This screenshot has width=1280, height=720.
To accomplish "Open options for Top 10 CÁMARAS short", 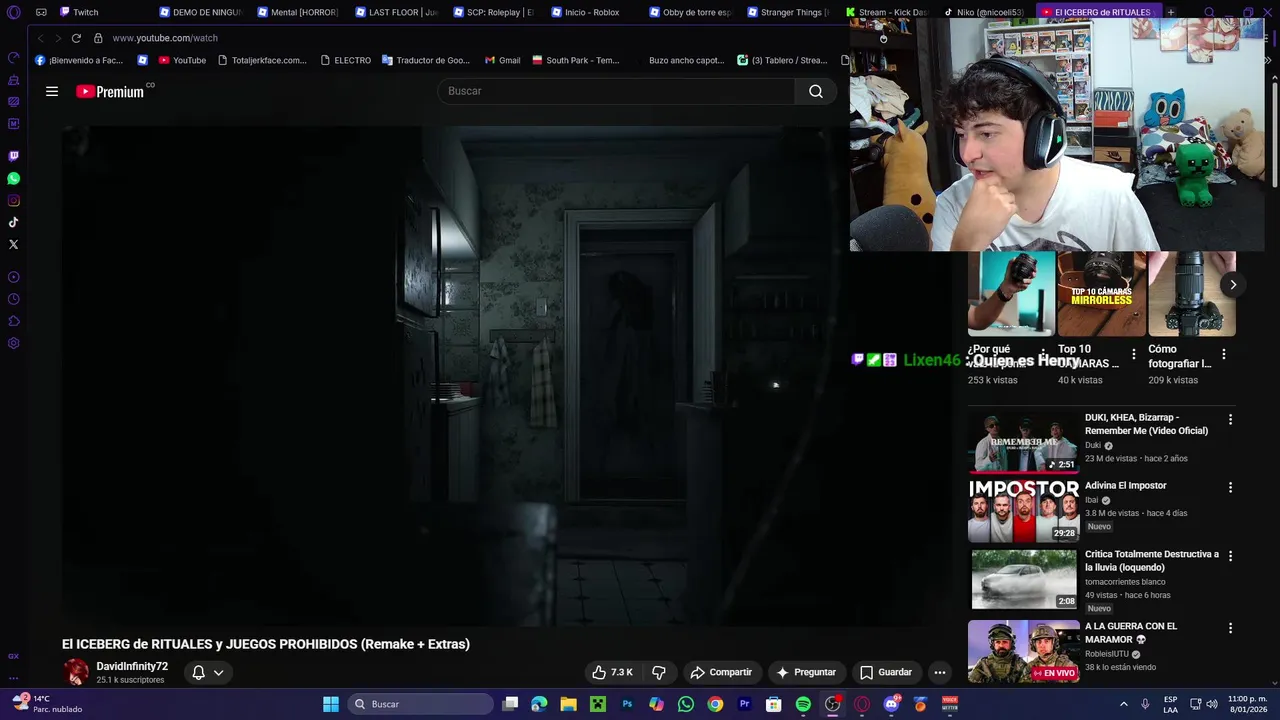I will 1133,354.
